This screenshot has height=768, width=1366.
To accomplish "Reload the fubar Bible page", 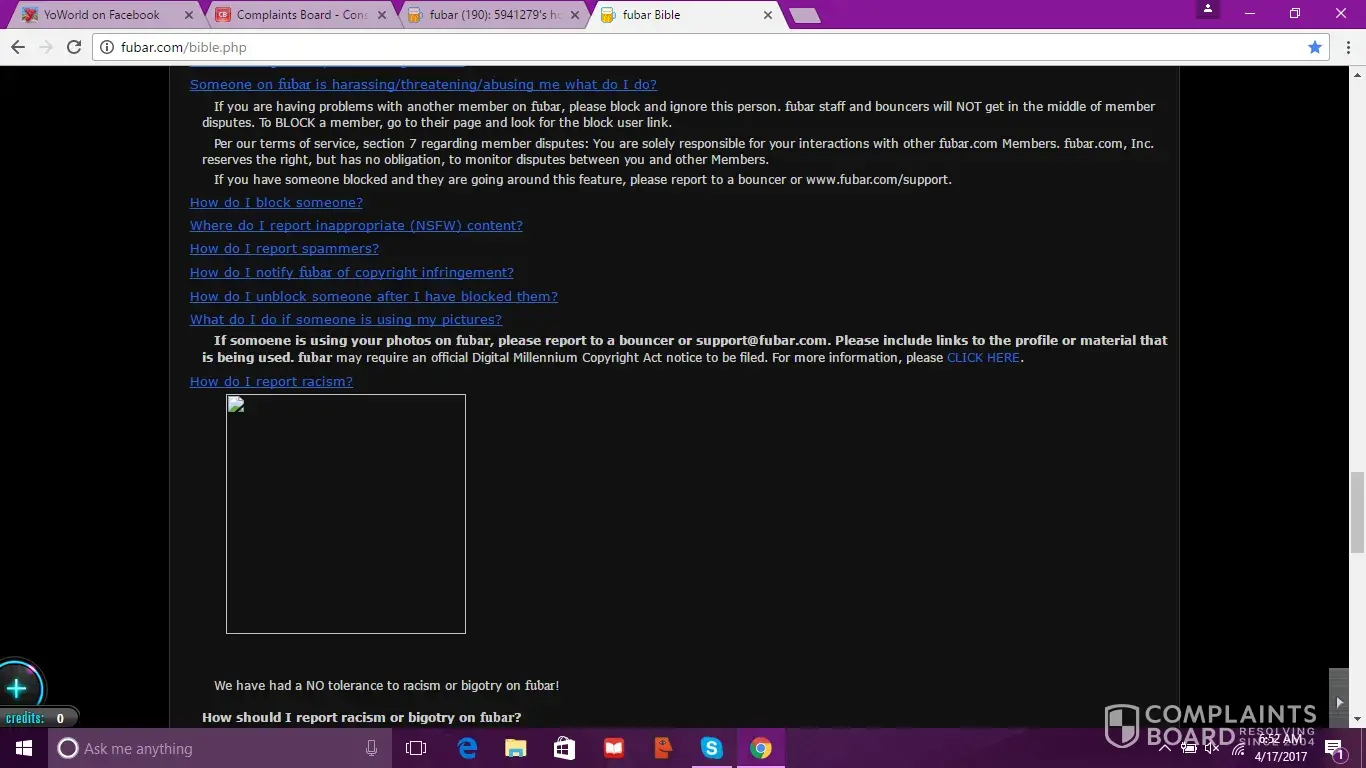I will tap(74, 47).
